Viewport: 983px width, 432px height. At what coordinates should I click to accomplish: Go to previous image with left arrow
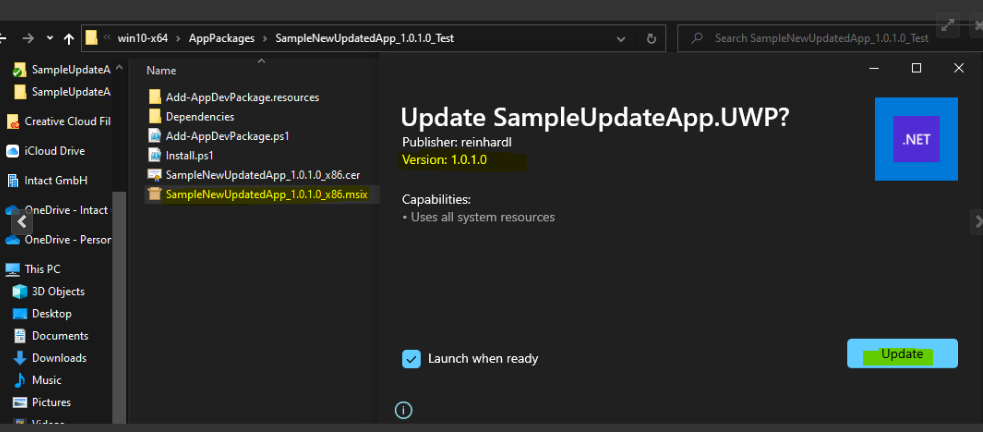pos(22,221)
